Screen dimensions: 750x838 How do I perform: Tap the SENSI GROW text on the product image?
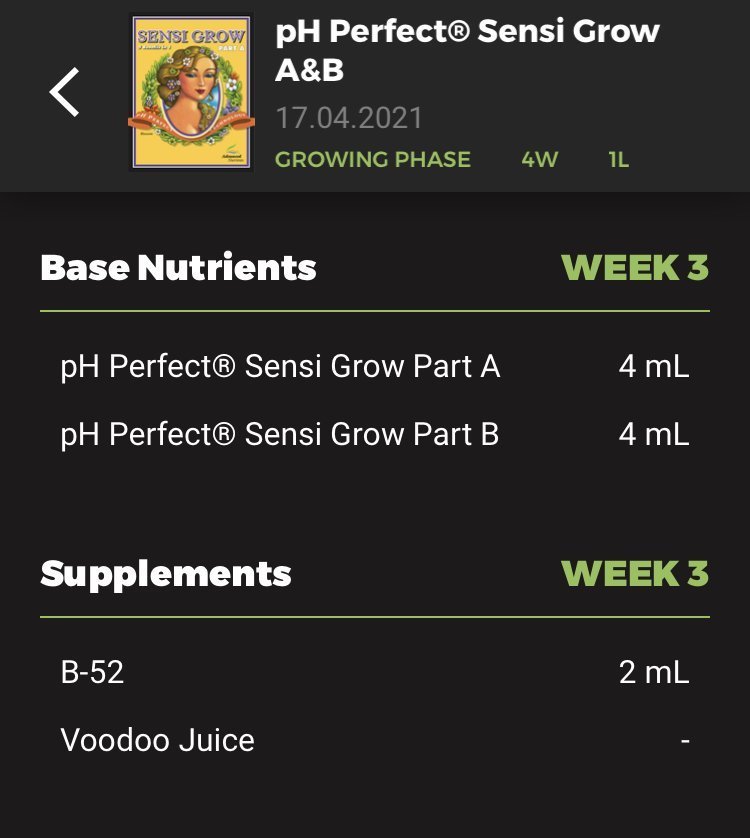tap(191, 36)
